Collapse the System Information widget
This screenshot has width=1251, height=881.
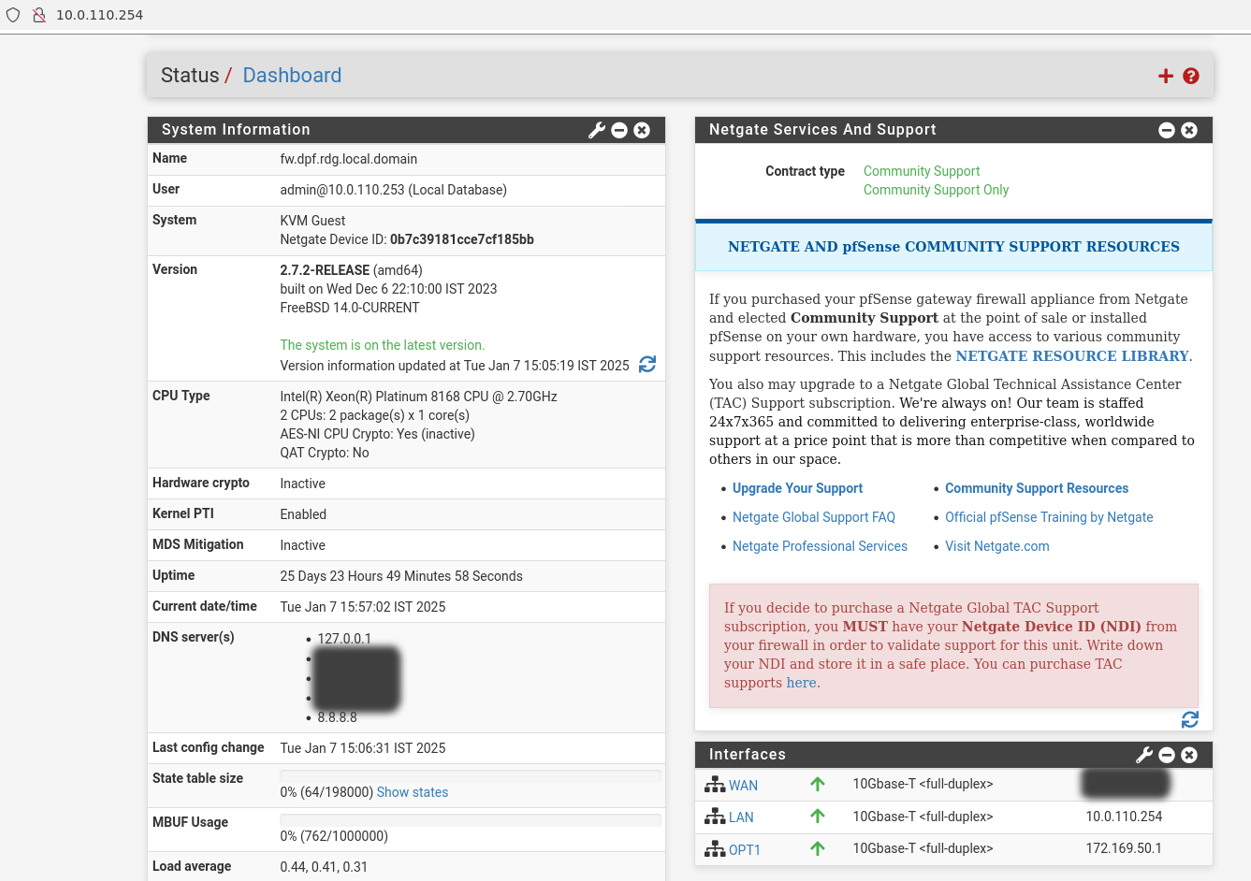pos(619,129)
